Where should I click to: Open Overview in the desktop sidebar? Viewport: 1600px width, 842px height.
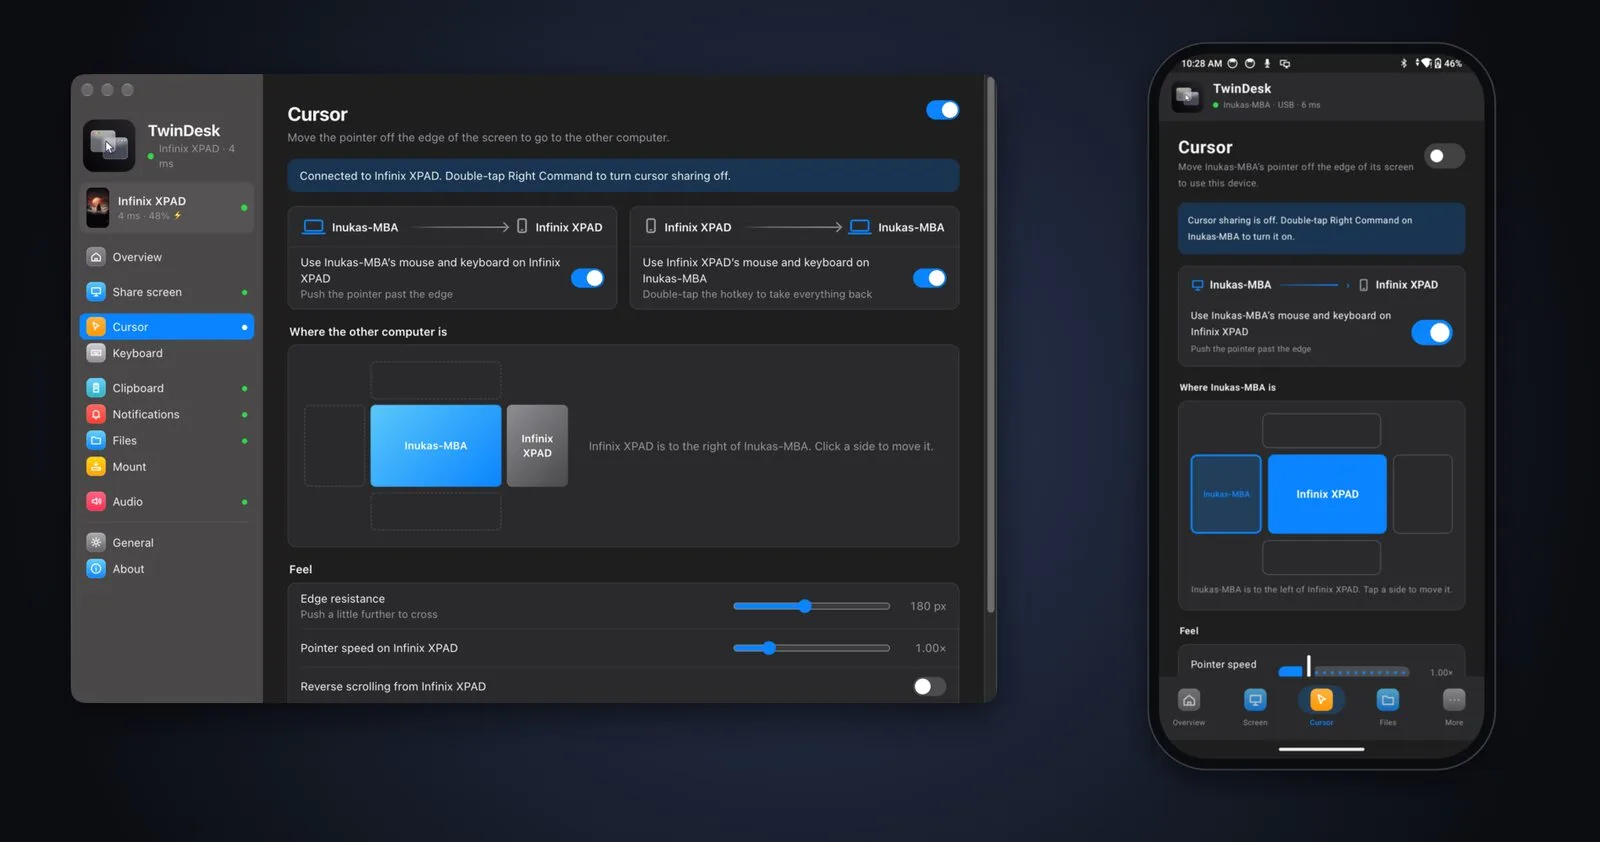tap(166, 257)
